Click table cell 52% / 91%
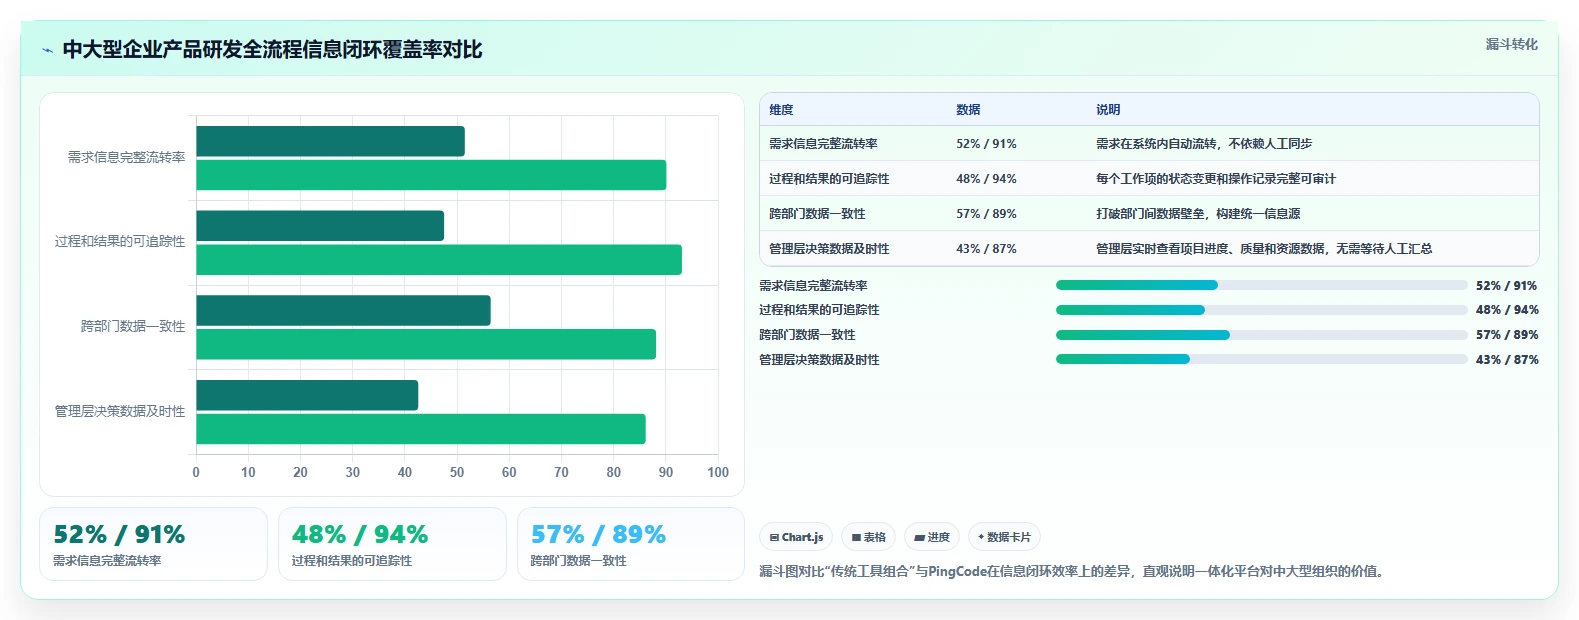1579x620 pixels. coord(986,144)
